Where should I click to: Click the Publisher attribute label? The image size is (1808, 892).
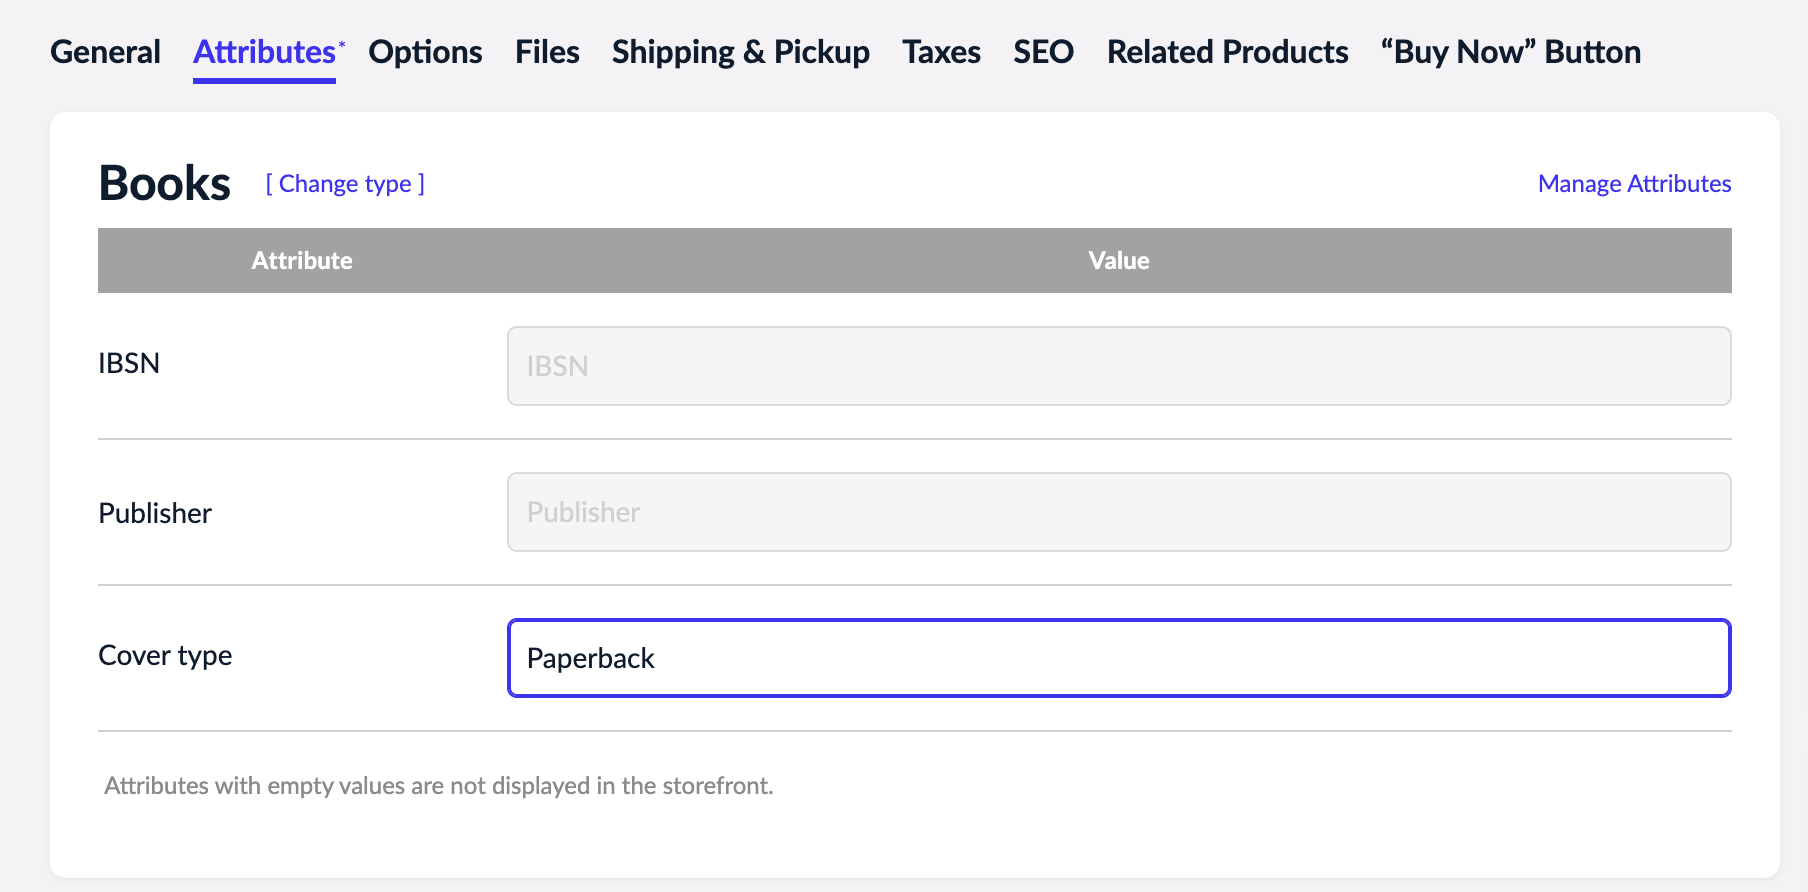coord(155,512)
